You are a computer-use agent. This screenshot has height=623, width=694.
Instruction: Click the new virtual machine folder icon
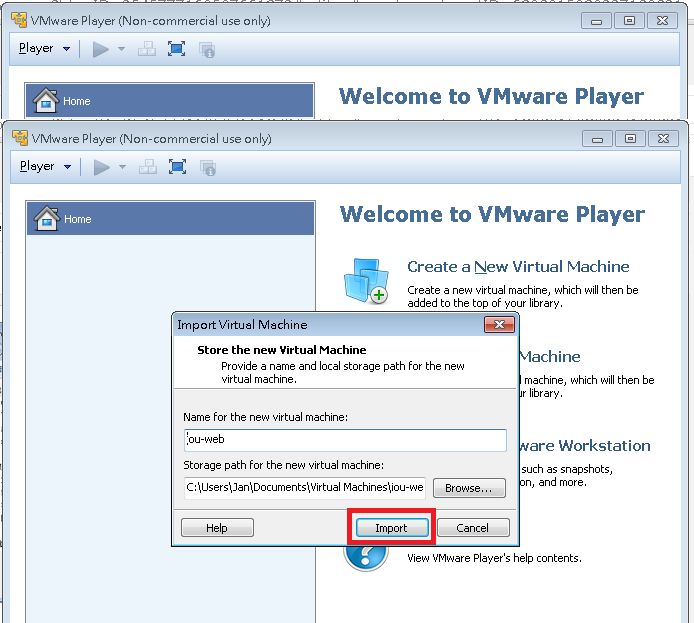tap(366, 281)
